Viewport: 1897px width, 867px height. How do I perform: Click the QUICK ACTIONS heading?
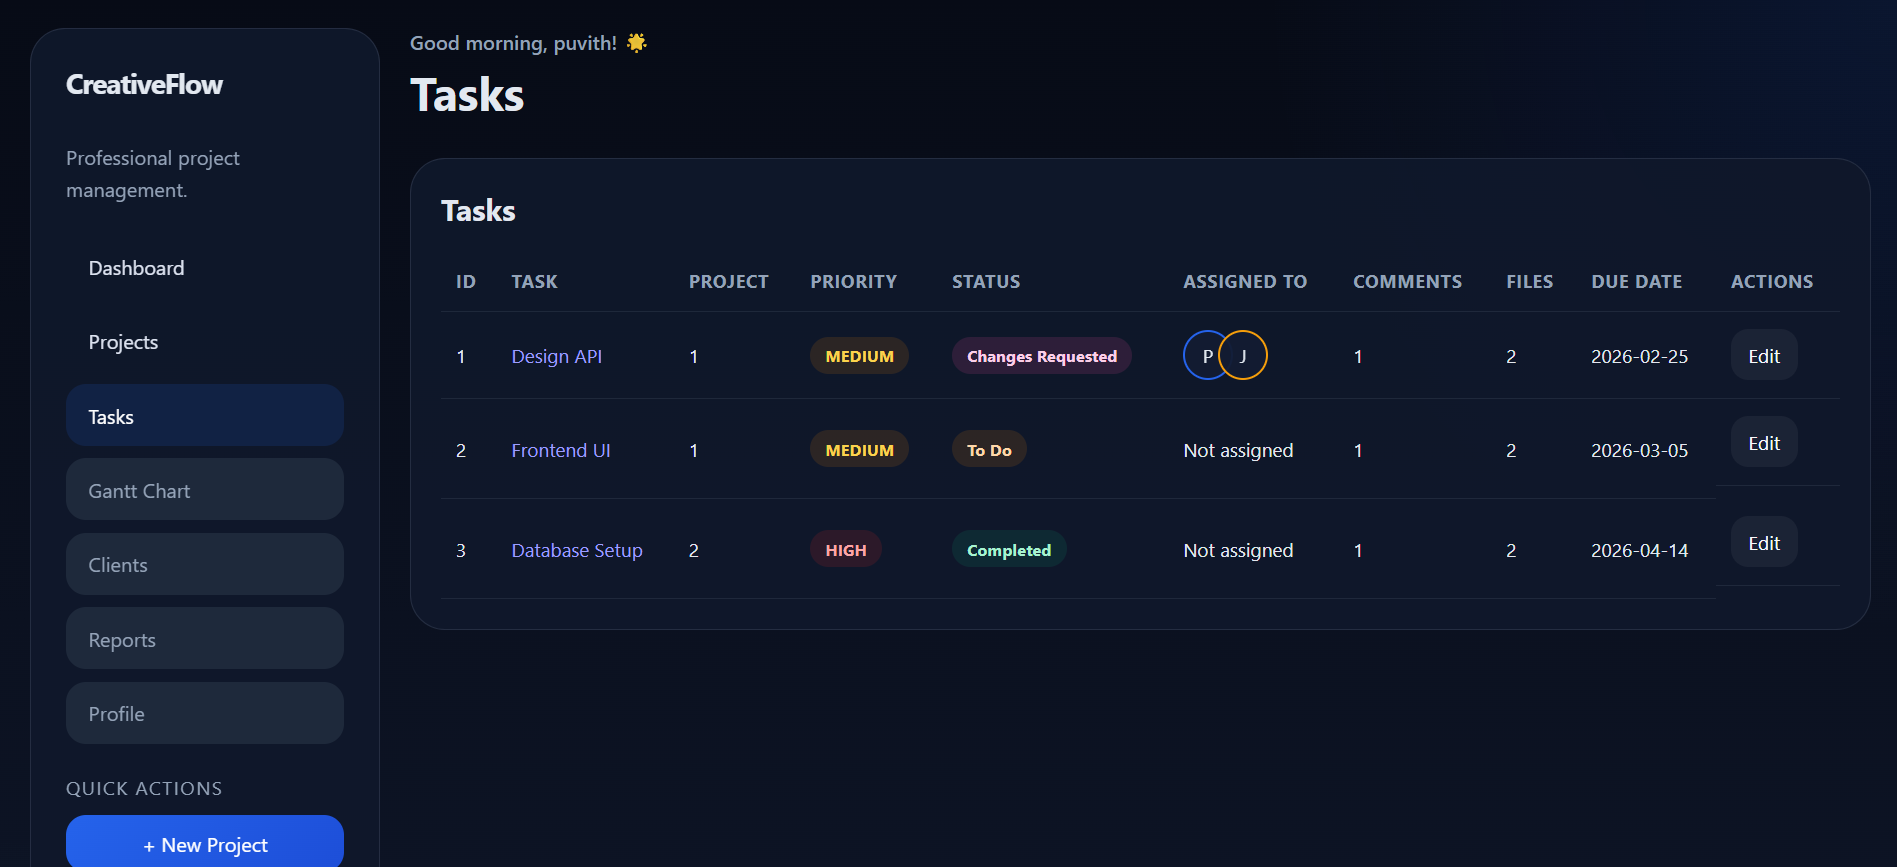point(144,788)
